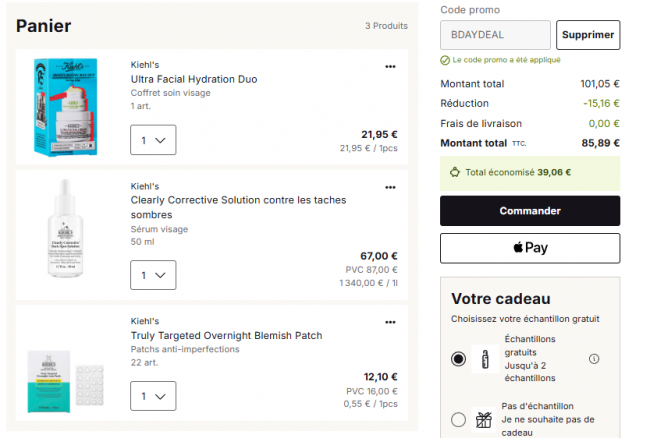Open the Truly Targeted Overnight Blemish Patch link
Viewport: 650px width, 438px height.
point(226,335)
